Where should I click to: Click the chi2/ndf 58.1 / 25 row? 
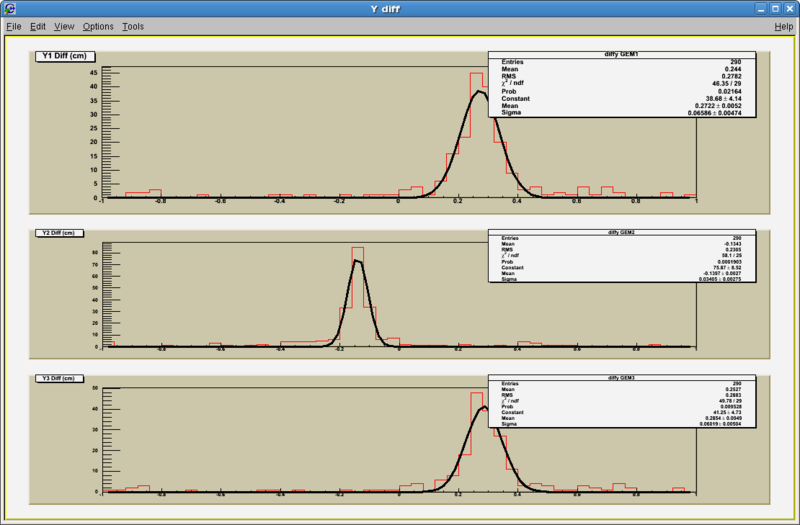pyautogui.click(x=621, y=256)
